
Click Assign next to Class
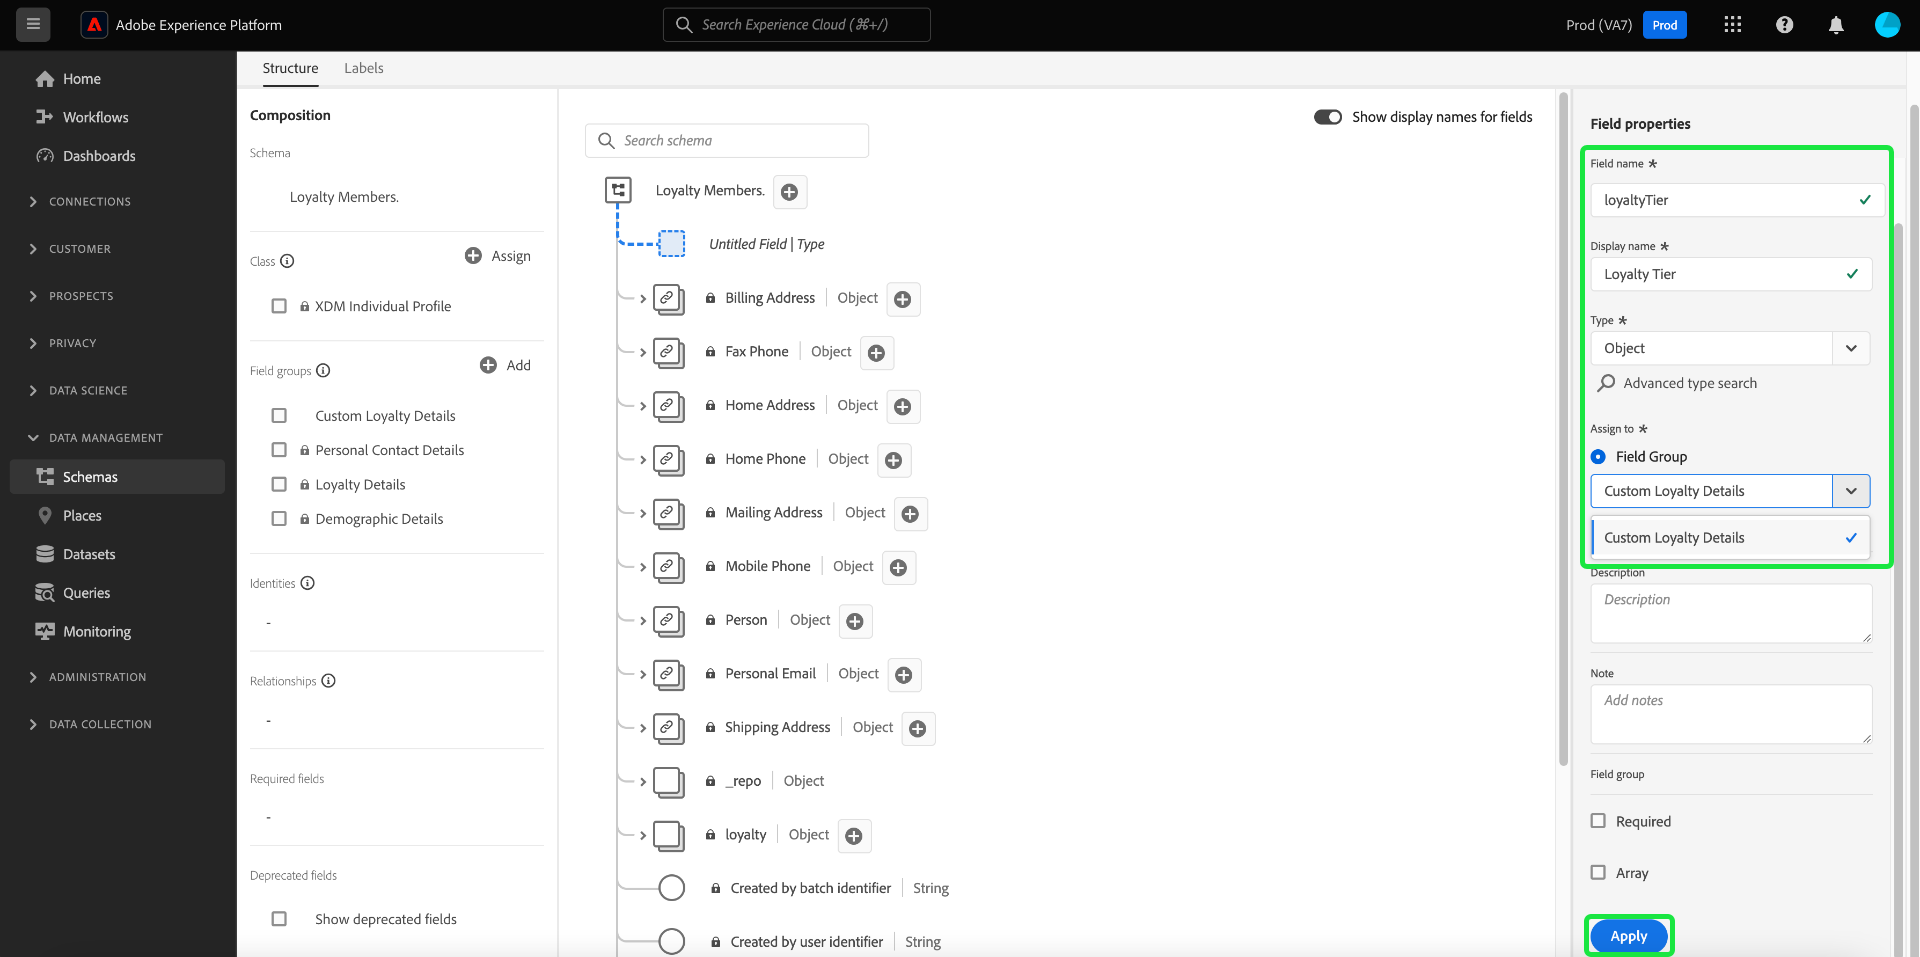[x=498, y=256]
